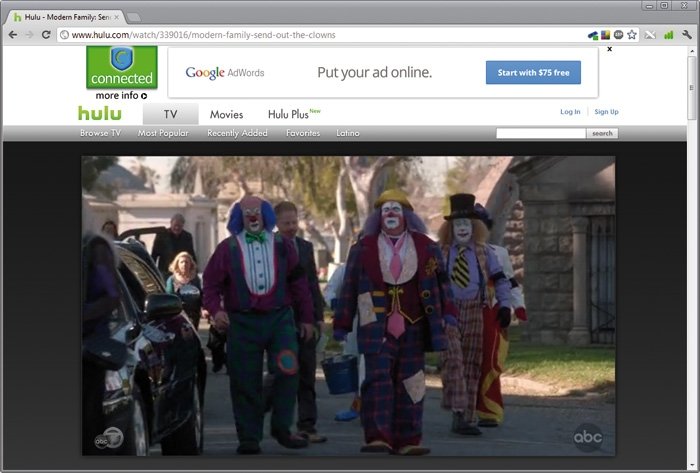Click the site info globe icon in address bar
The image size is (700, 473).
pyautogui.click(x=64, y=35)
